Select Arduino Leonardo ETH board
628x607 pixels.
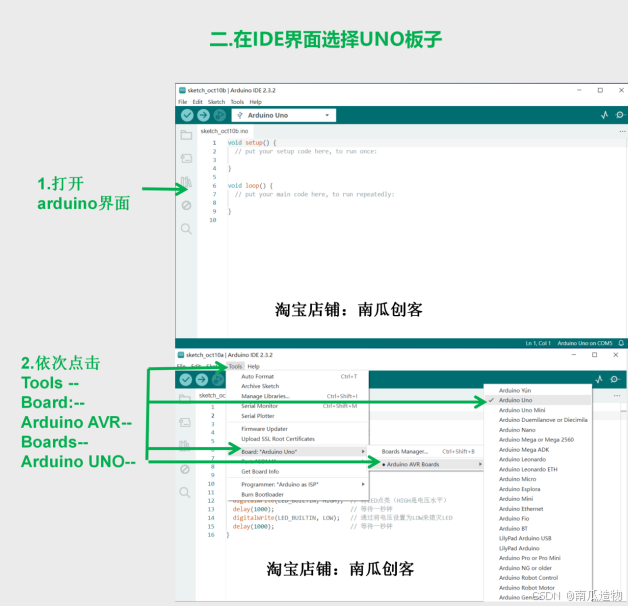click(x=538, y=469)
